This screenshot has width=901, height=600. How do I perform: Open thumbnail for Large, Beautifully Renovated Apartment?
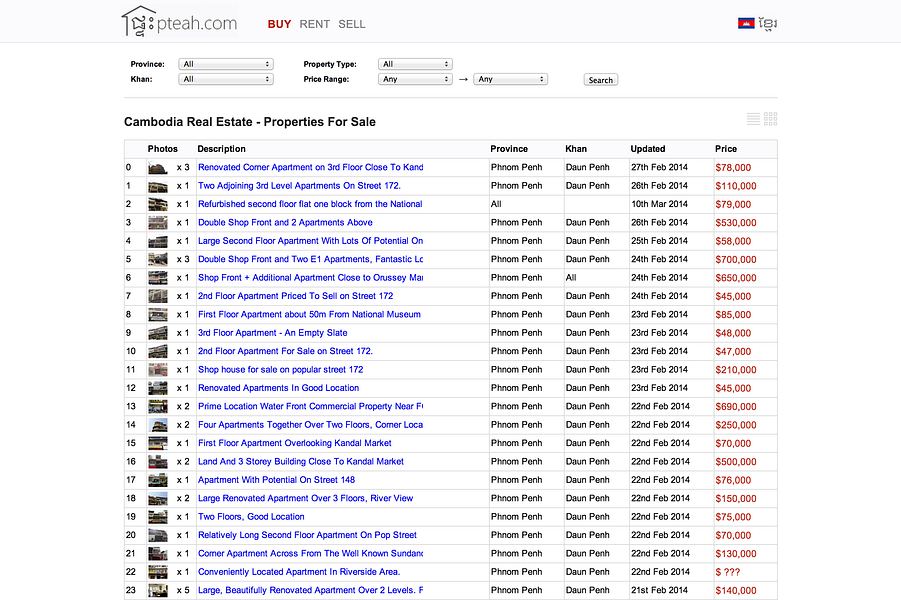point(157,591)
